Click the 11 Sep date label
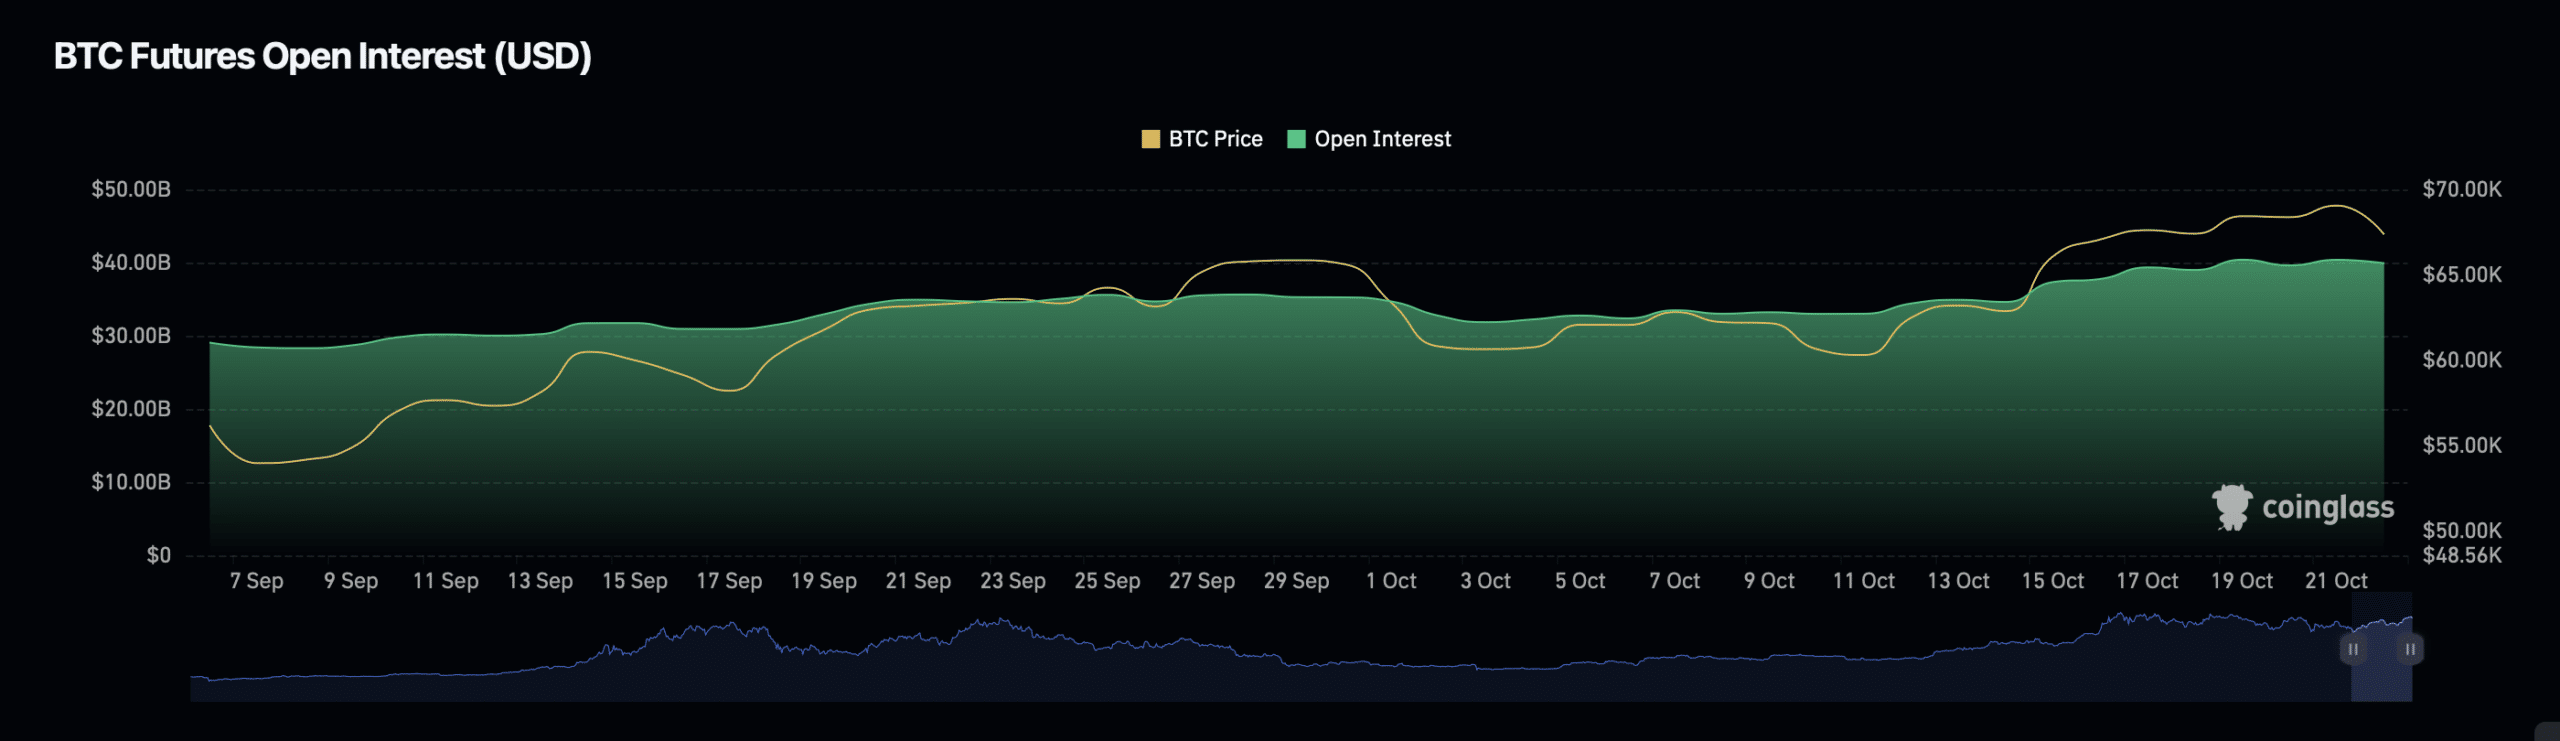This screenshot has width=2560, height=741. [x=445, y=581]
